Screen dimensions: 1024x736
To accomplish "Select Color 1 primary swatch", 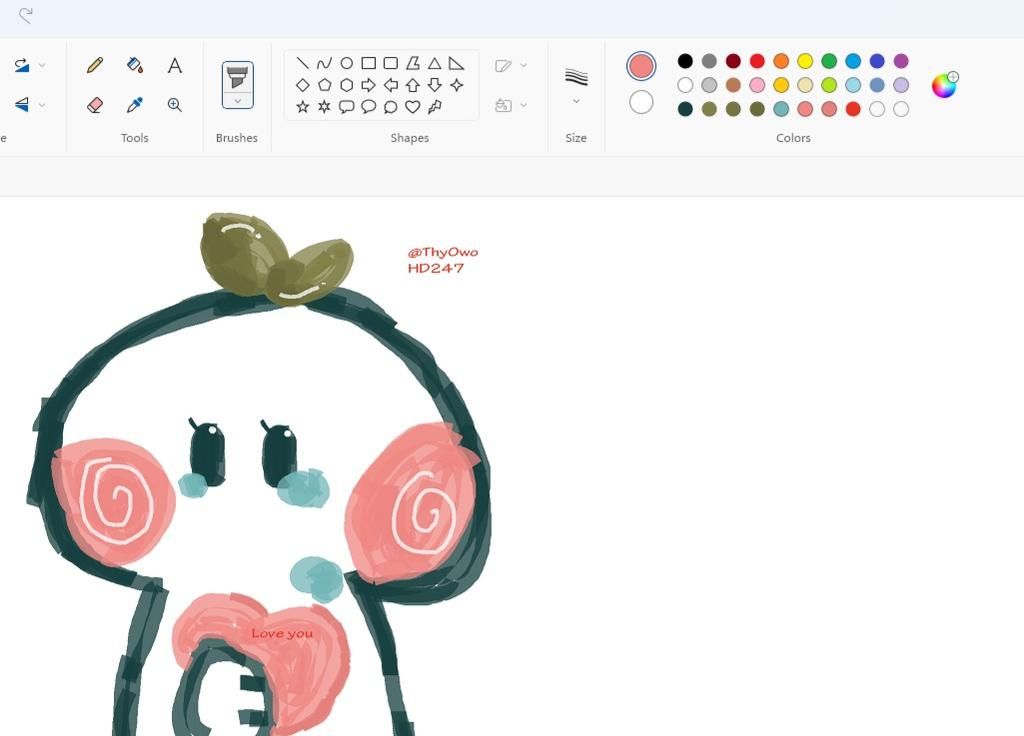I will point(641,66).
